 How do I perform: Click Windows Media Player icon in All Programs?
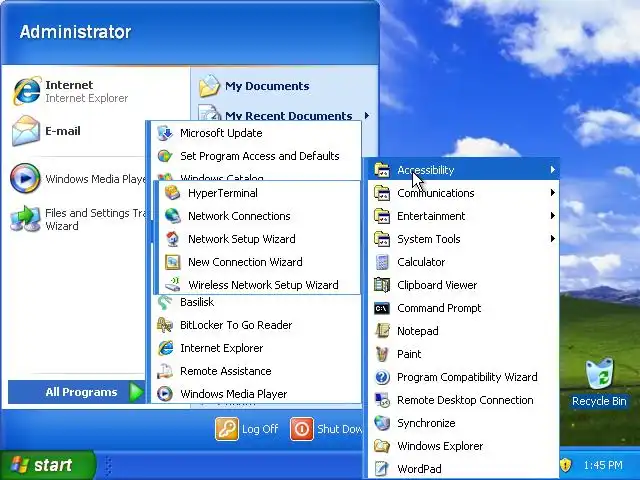[165, 394]
